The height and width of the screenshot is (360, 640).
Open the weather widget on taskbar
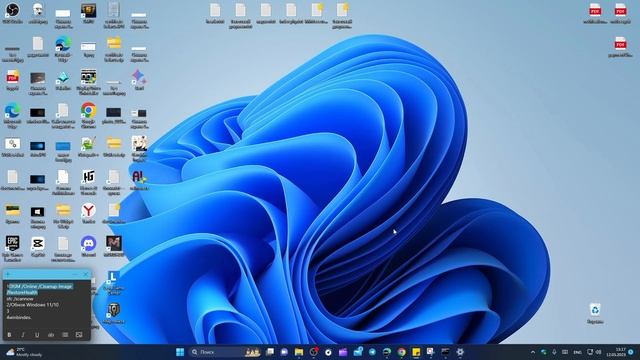[24, 352]
